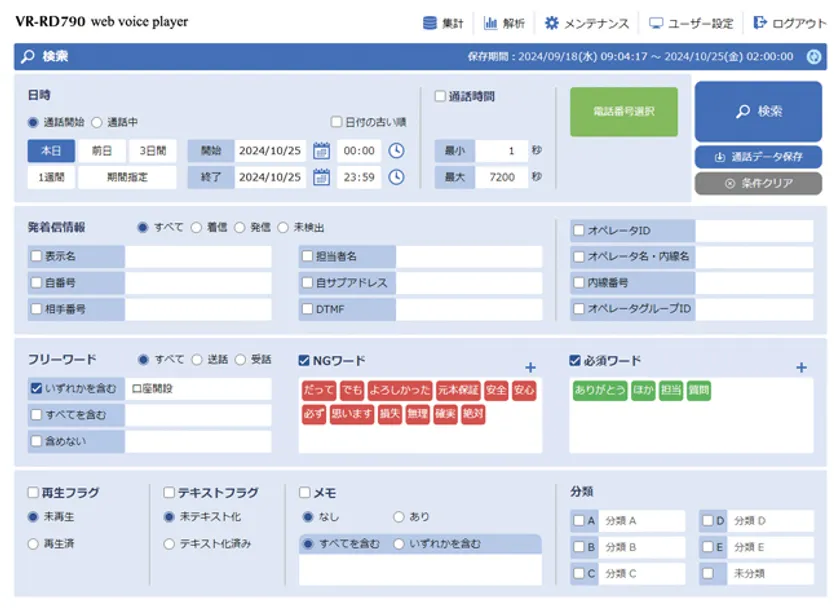The image size is (840, 610).
Task: Select the 再生済 radio button
Action: pyautogui.click(x=32, y=542)
